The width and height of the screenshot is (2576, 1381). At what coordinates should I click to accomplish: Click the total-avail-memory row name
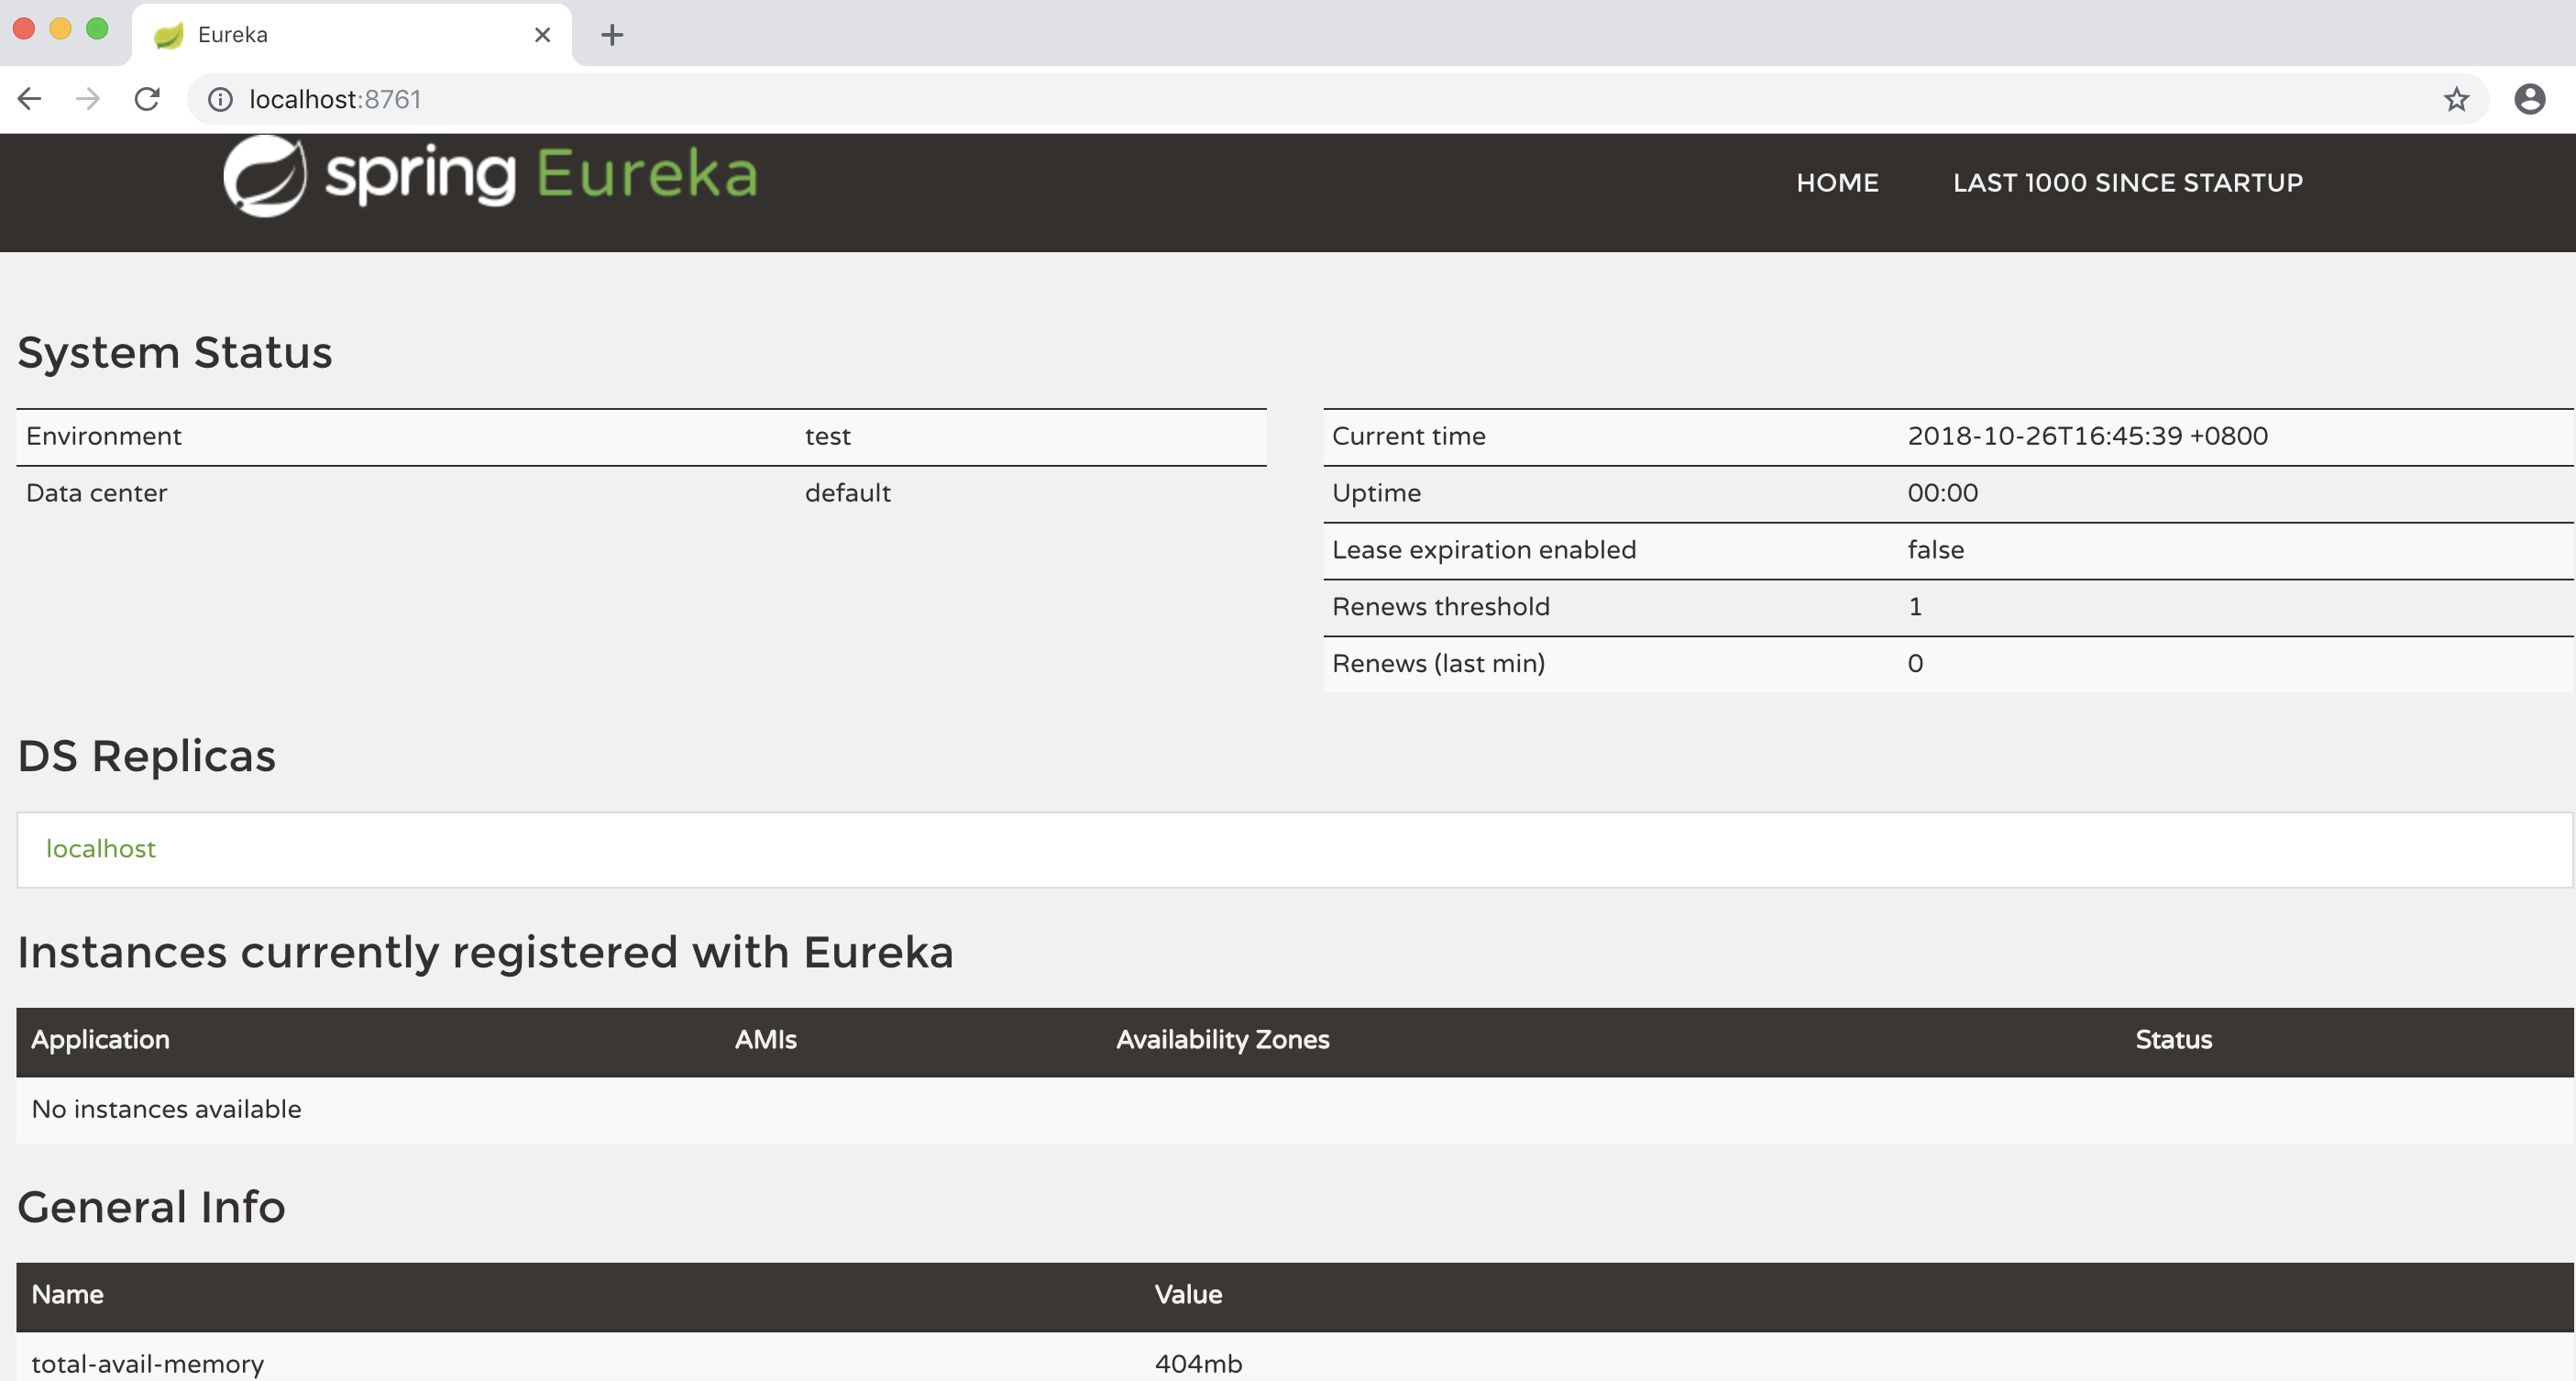tap(147, 1364)
